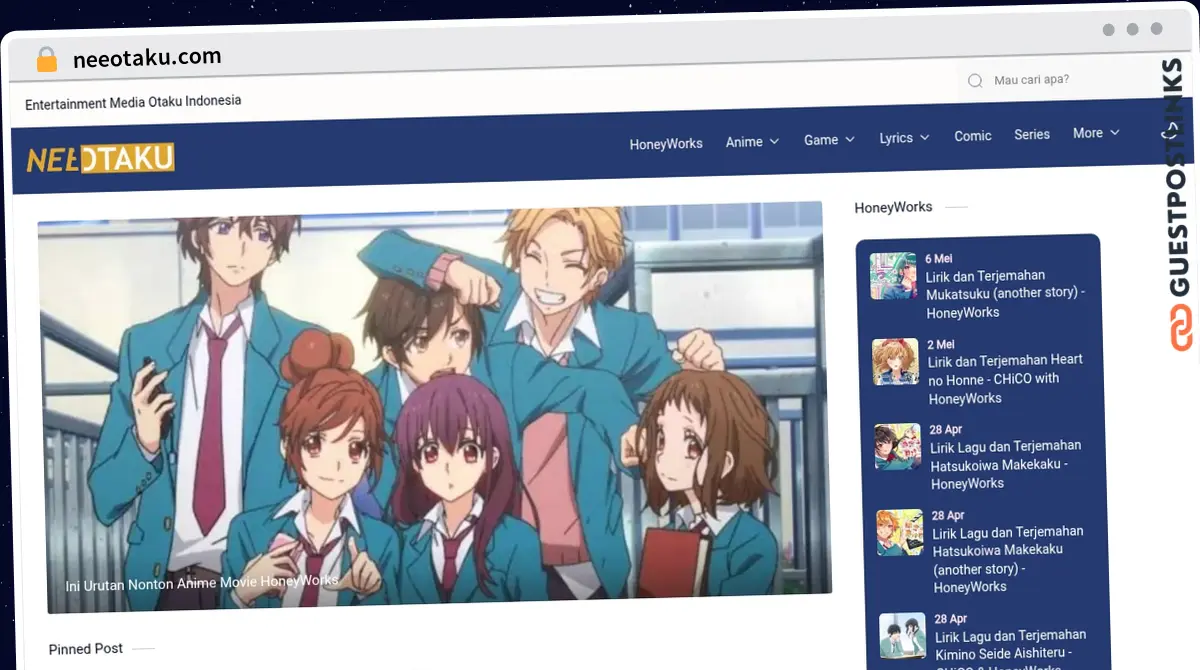This screenshot has height=670, width=1200.
Task: Open the NeoOtaku logo homepage link
Action: tap(100, 158)
